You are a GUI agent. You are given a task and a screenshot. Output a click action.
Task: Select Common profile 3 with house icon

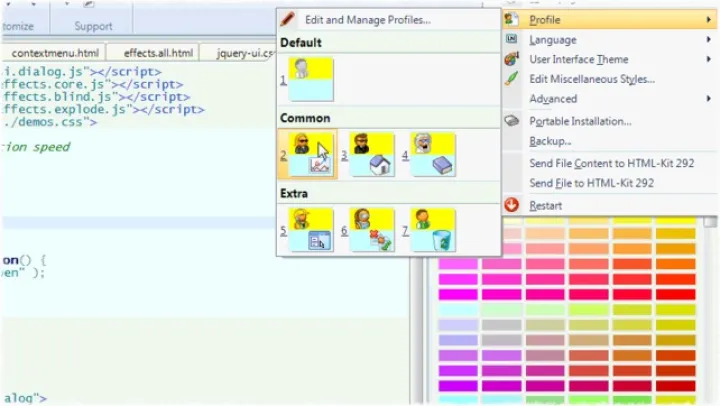pyautogui.click(x=371, y=155)
